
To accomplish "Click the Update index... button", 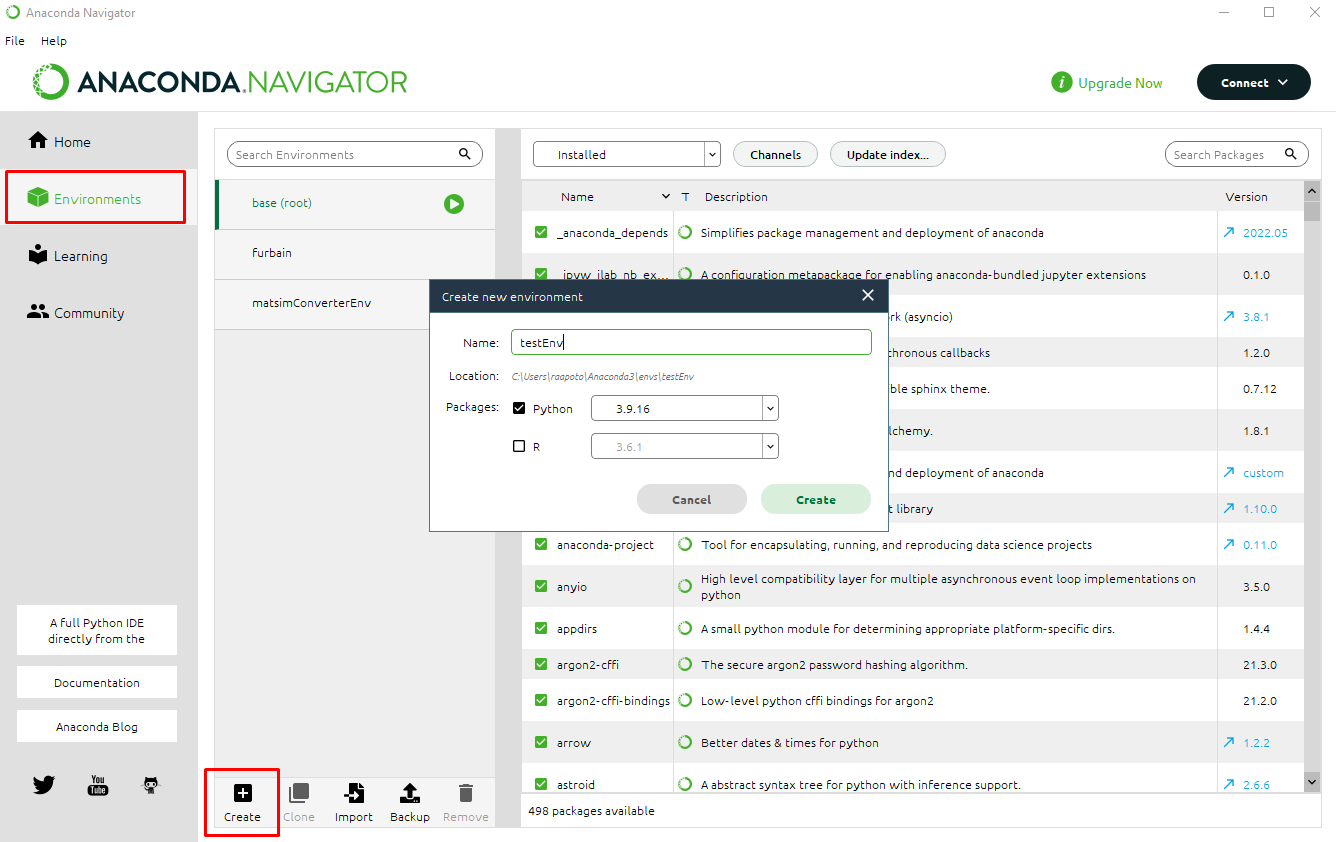I will pos(888,154).
